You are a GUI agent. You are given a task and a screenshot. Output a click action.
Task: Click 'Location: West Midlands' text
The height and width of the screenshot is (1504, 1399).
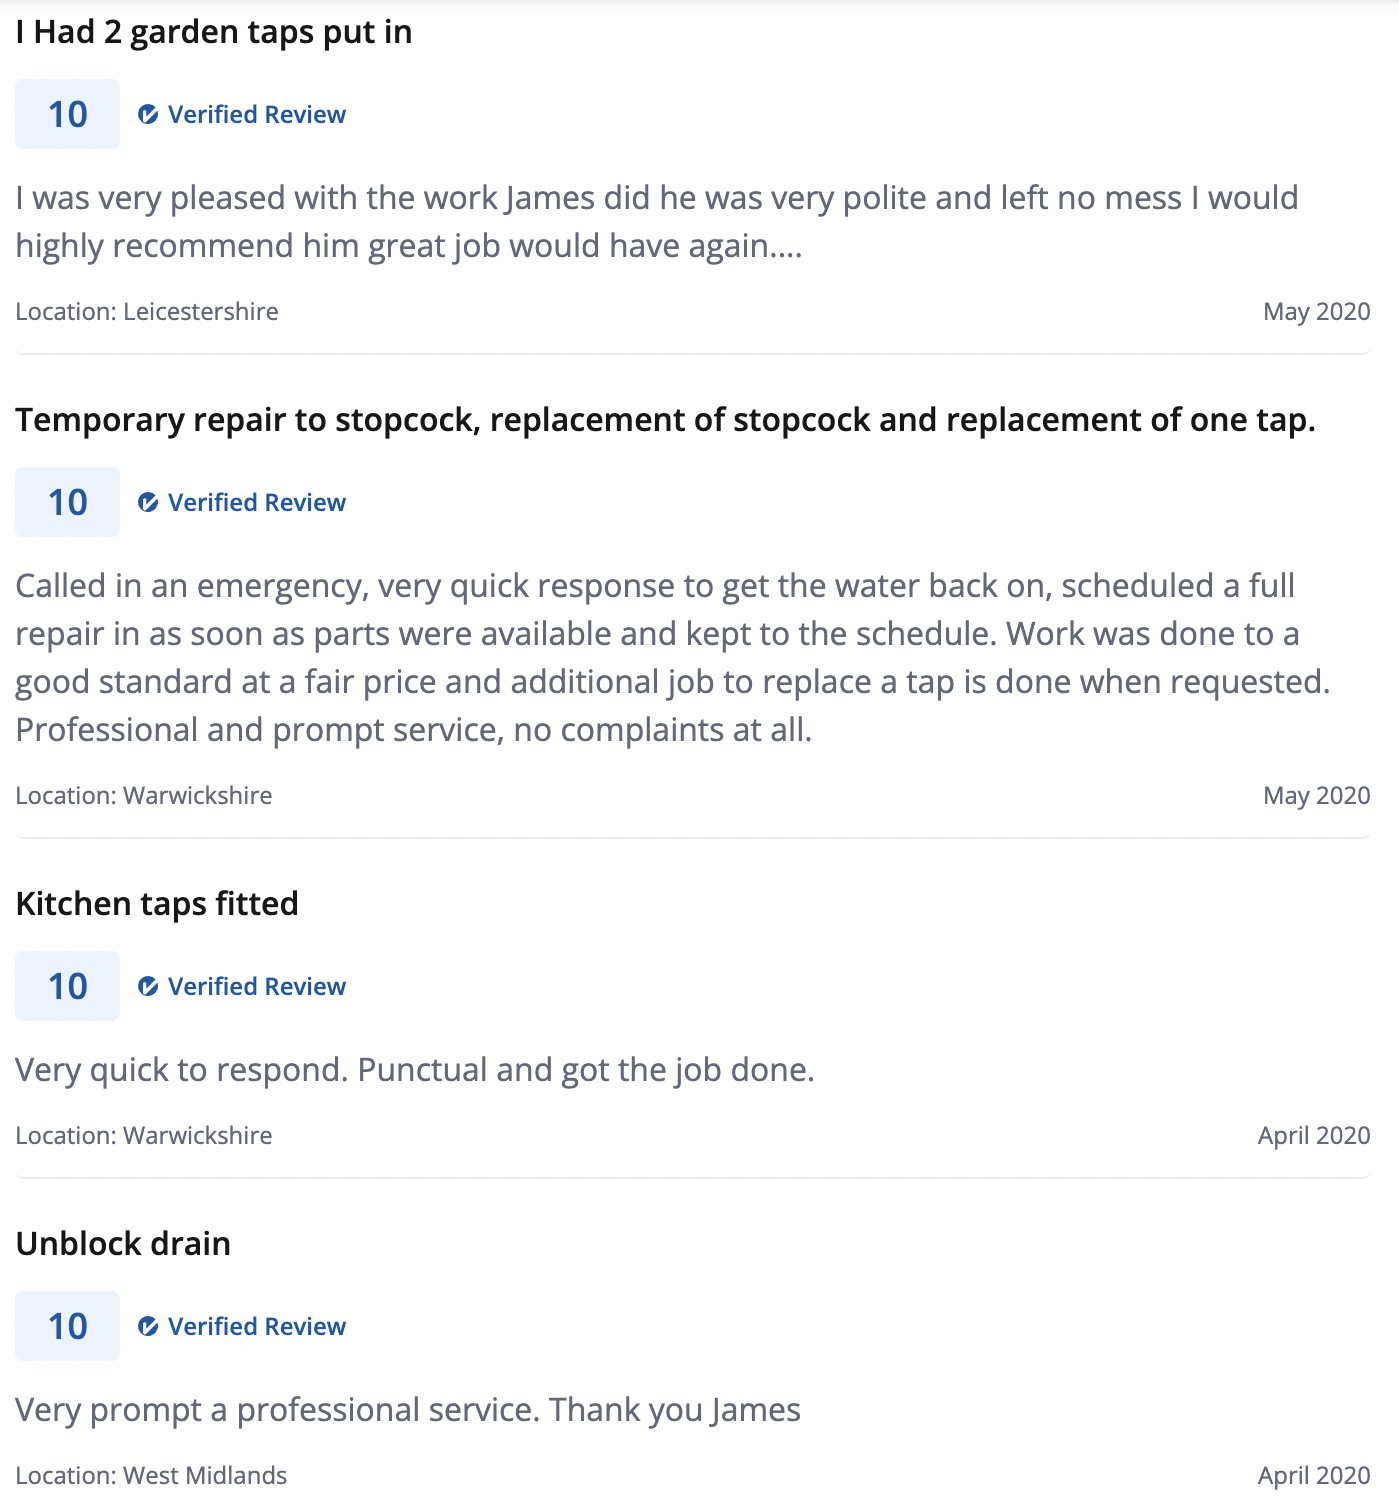click(x=151, y=1476)
